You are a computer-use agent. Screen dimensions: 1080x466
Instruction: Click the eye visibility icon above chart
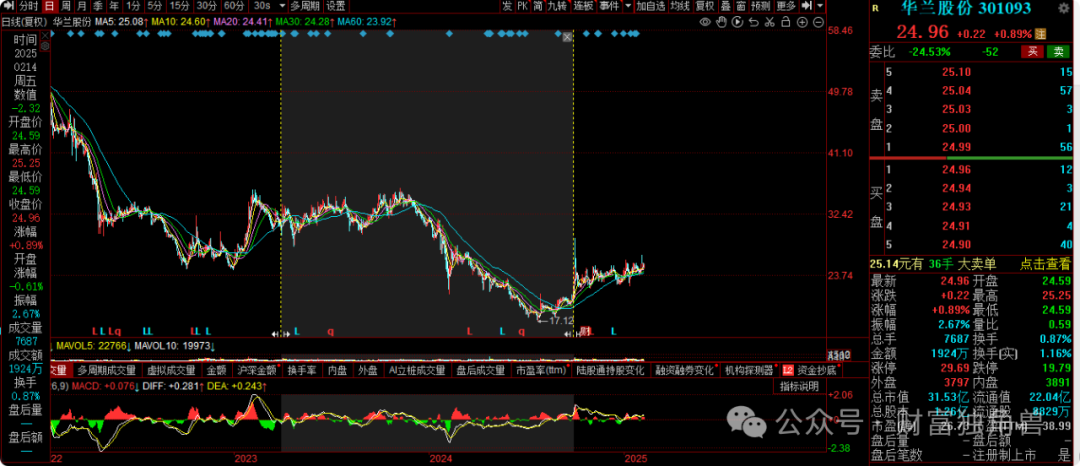click(x=704, y=20)
